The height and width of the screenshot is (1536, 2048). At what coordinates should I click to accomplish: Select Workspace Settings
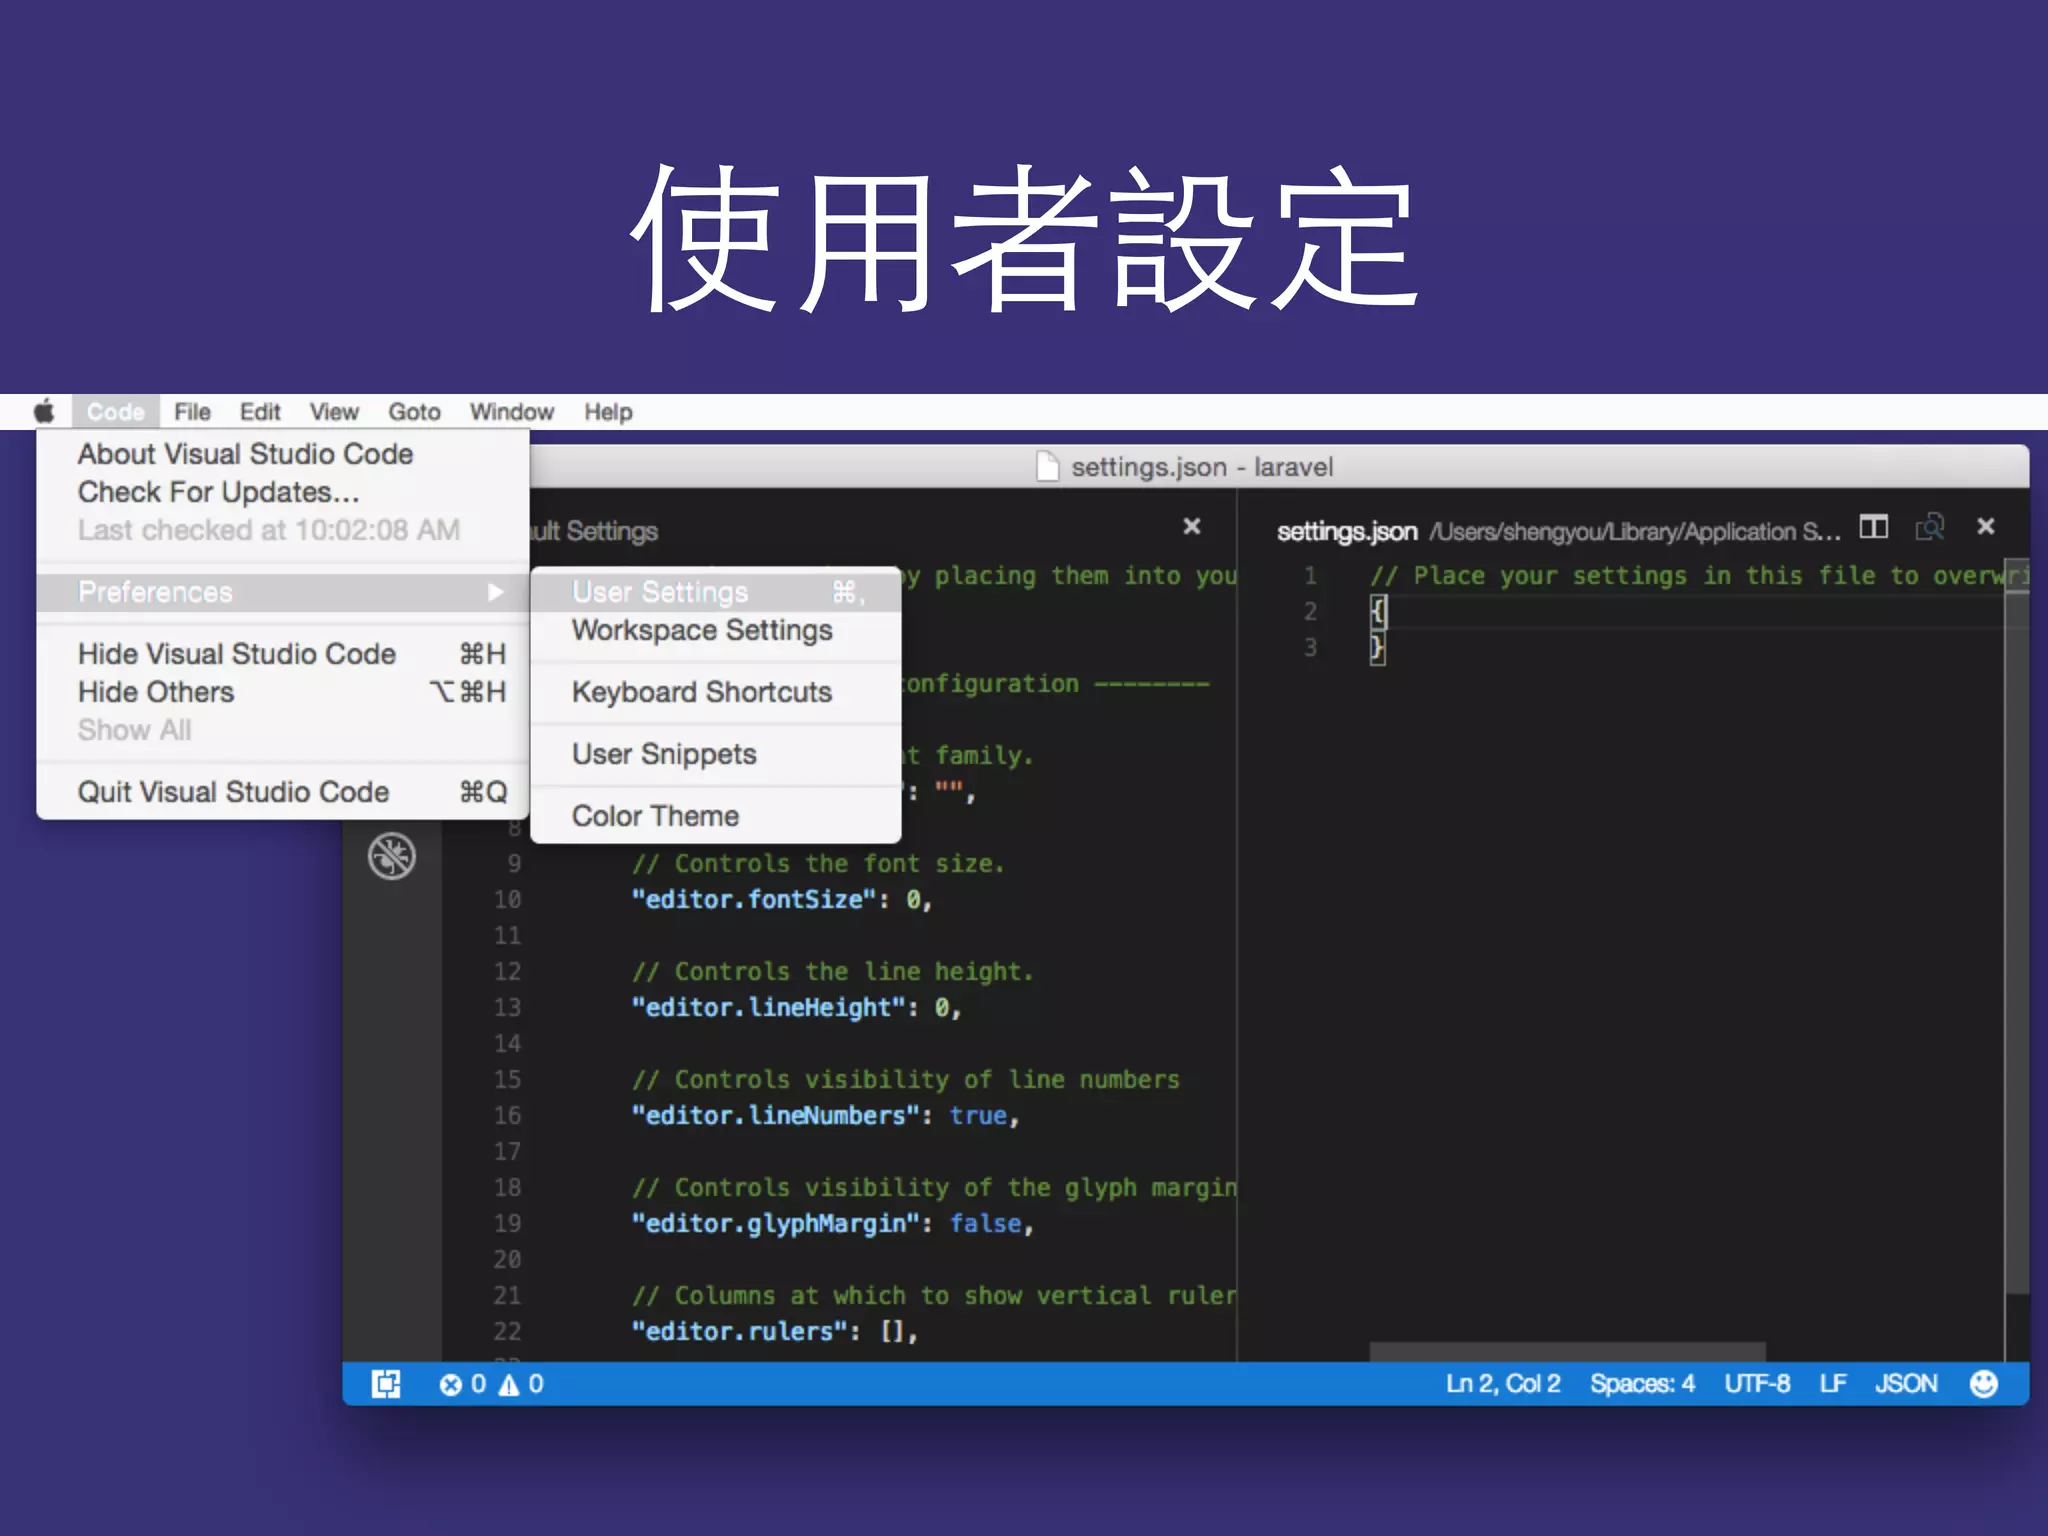[x=716, y=630]
